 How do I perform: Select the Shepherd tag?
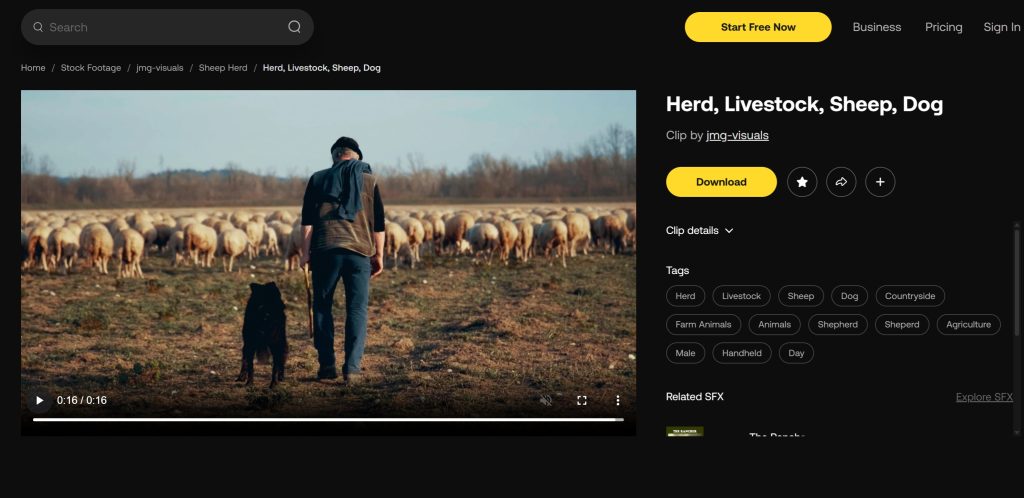click(x=837, y=324)
